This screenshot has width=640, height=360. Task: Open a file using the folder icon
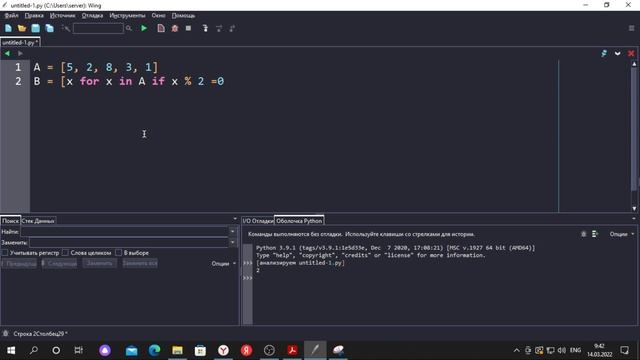22,28
